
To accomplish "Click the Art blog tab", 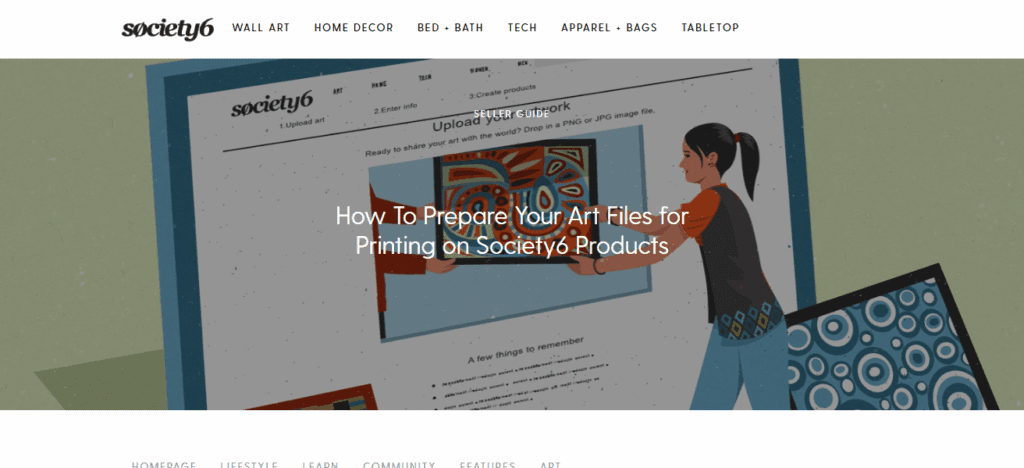I will [550, 465].
